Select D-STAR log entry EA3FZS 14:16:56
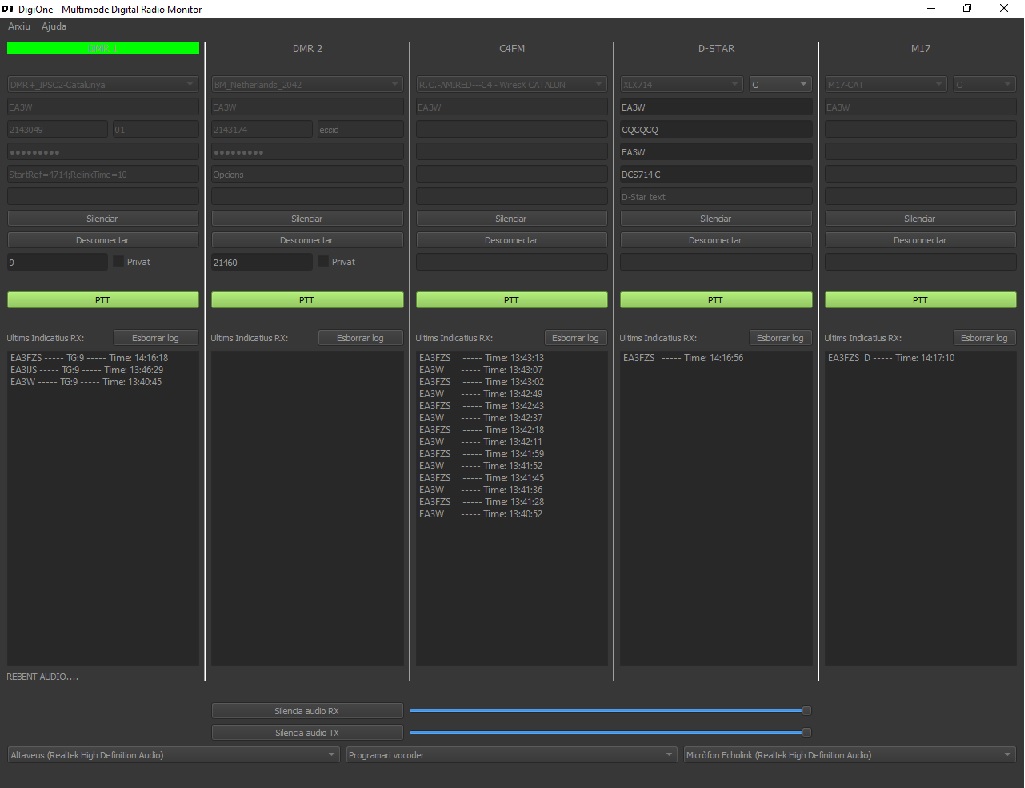 click(683, 358)
